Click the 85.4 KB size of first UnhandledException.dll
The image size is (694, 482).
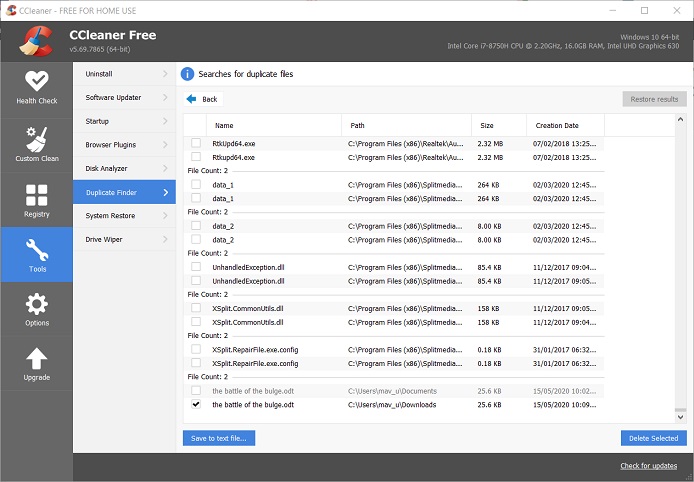point(489,267)
